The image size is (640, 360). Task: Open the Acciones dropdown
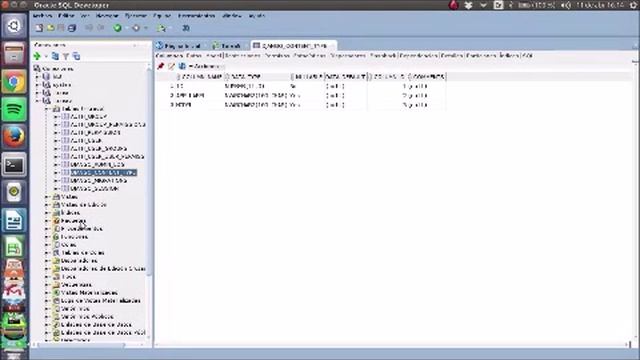click(x=206, y=66)
